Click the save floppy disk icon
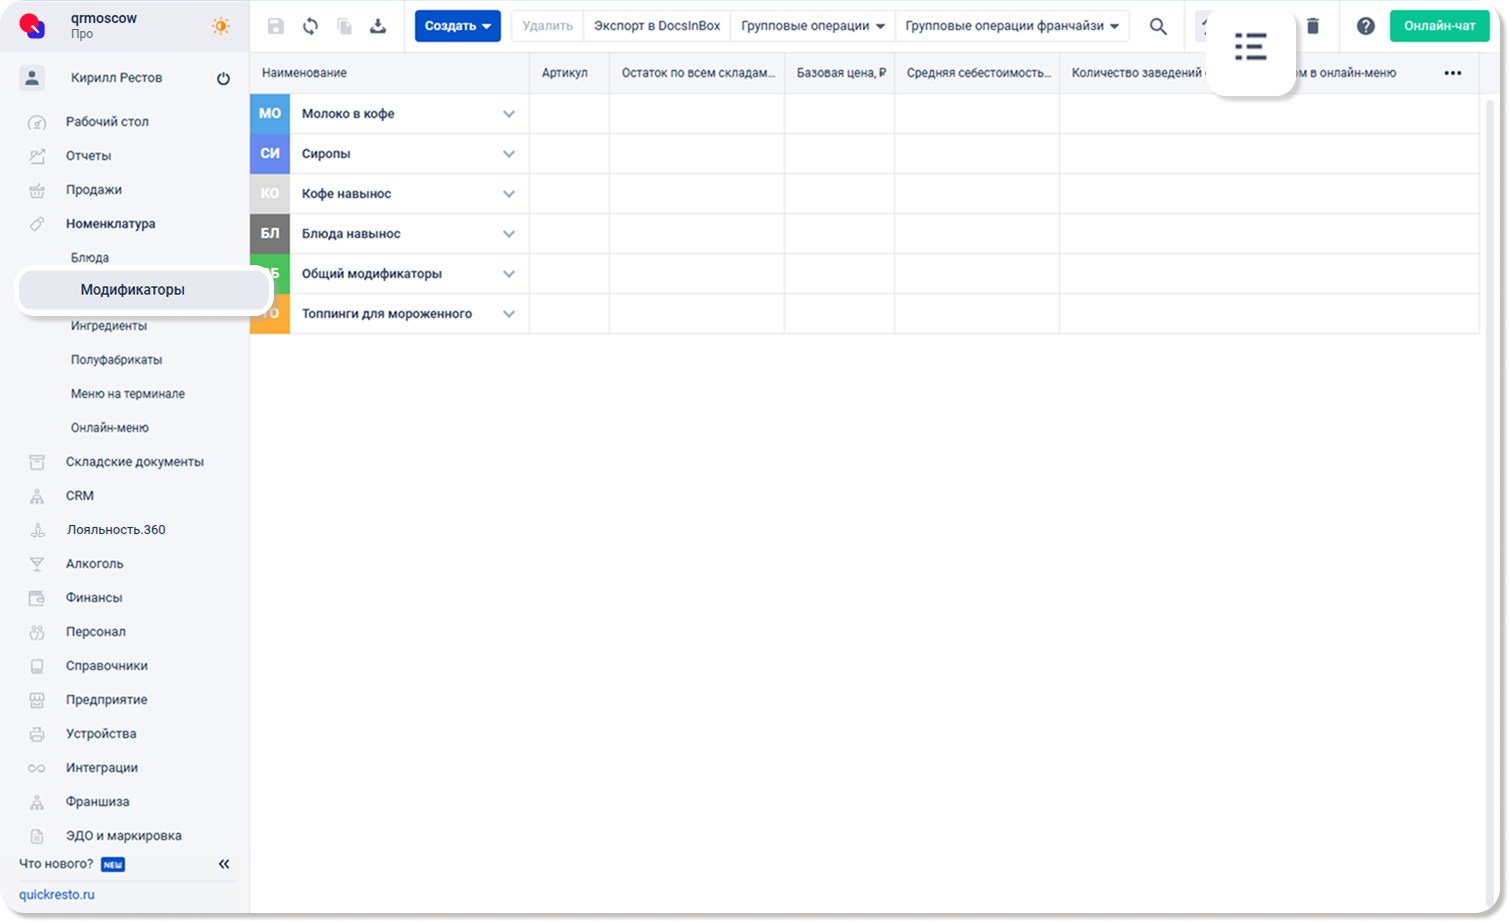Screen dimensions: 1509x922 (276, 27)
